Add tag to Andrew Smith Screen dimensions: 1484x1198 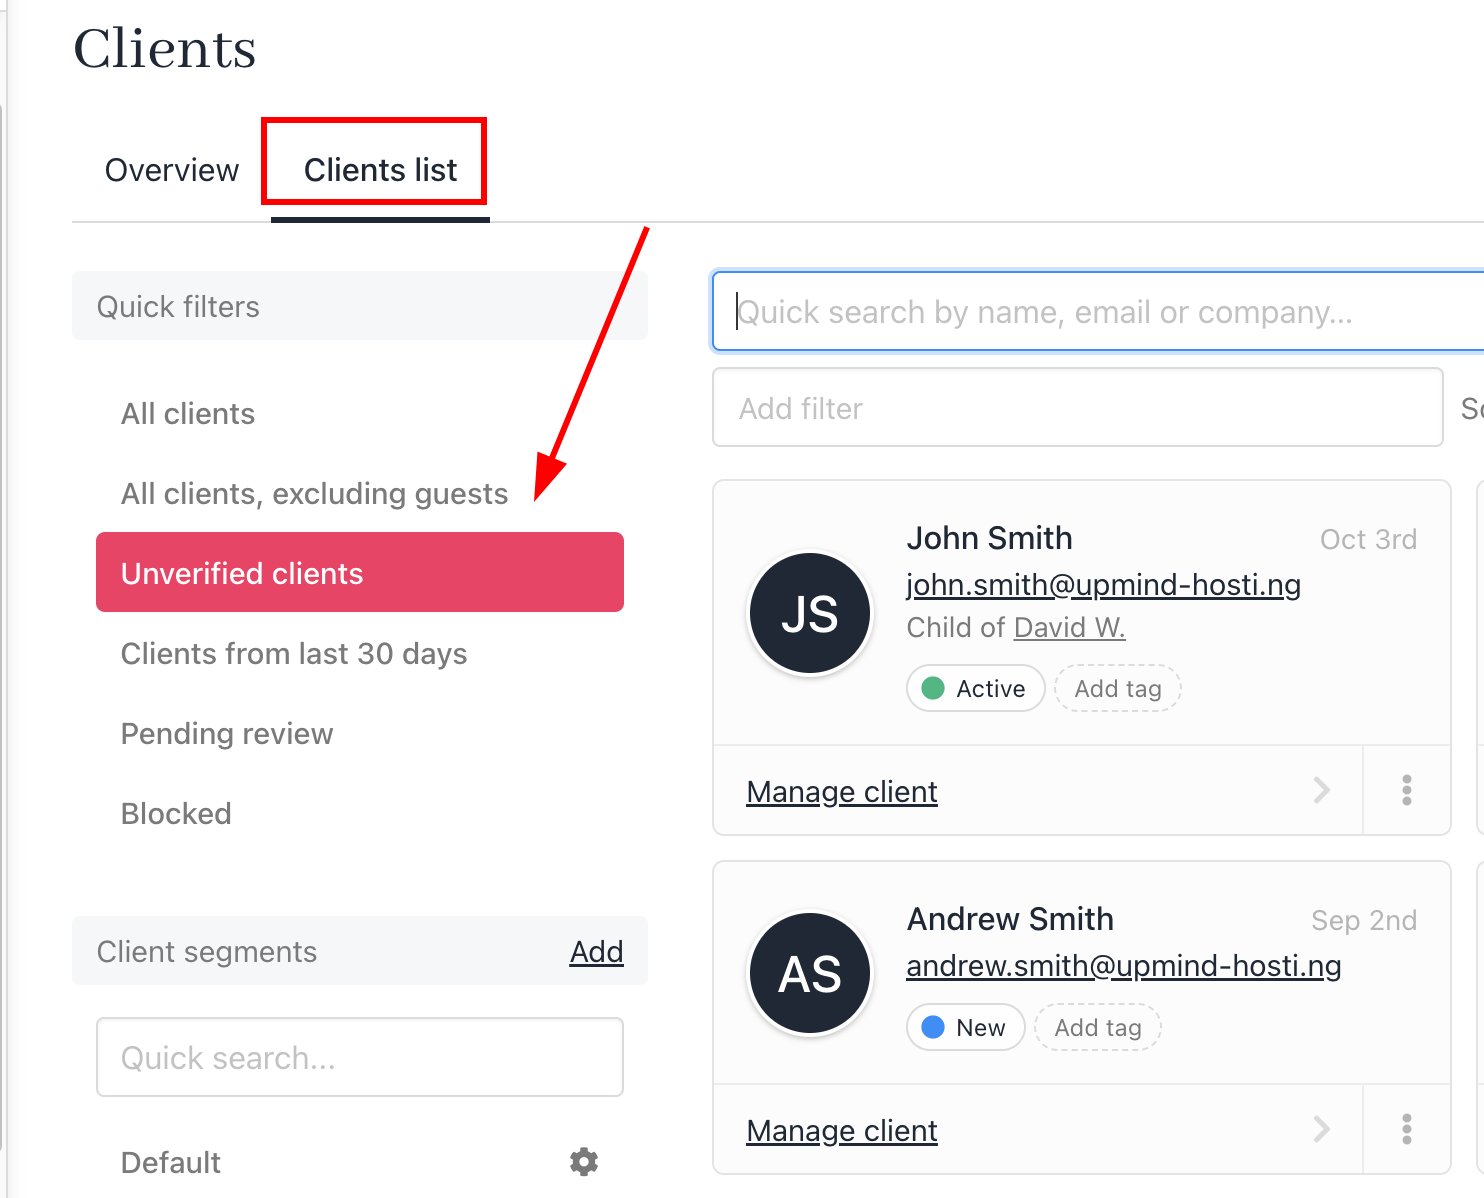coord(1098,1027)
